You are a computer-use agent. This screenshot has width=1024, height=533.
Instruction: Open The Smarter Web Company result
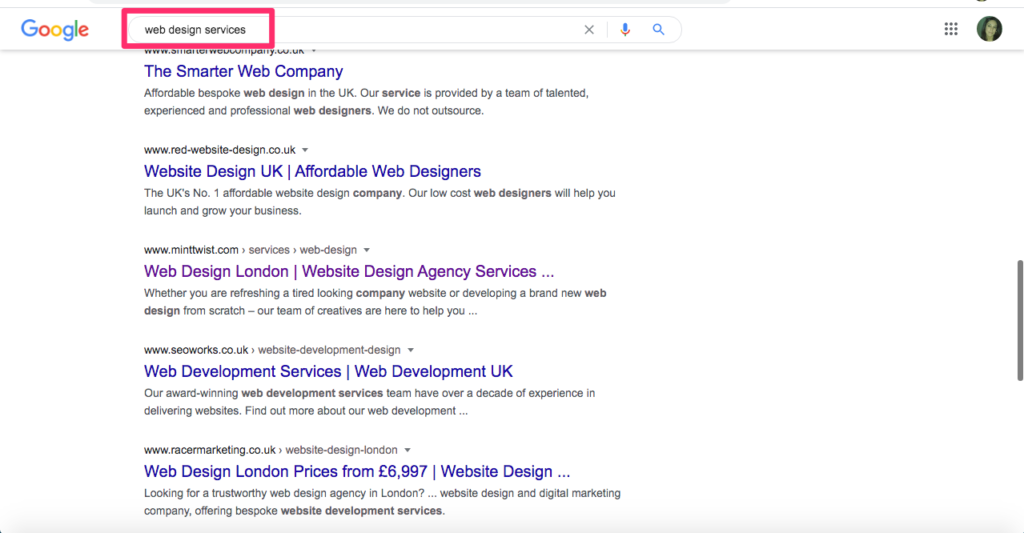coord(244,71)
